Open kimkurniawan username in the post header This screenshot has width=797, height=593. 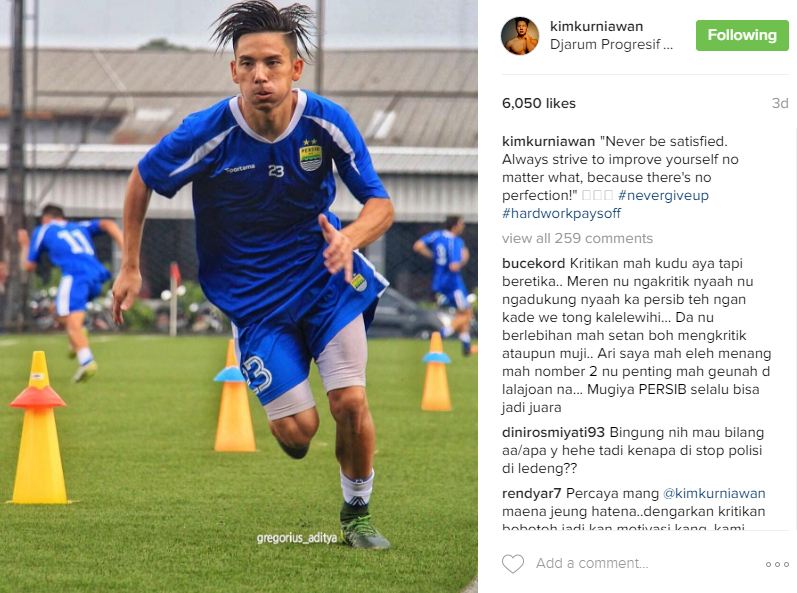click(x=596, y=26)
